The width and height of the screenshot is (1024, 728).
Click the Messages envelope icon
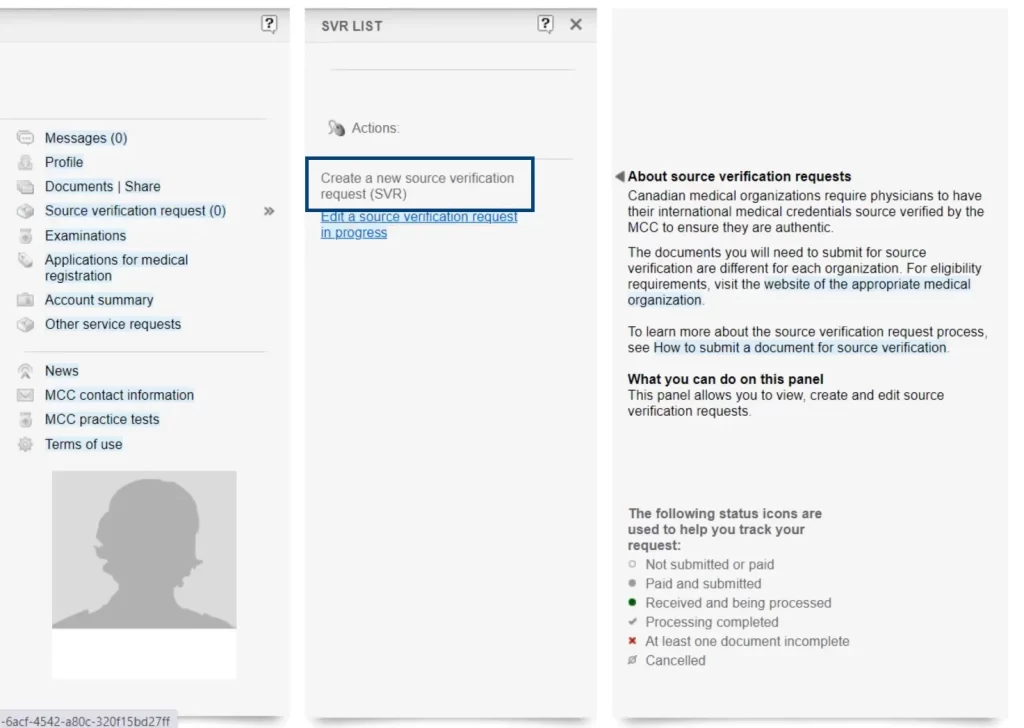point(26,138)
